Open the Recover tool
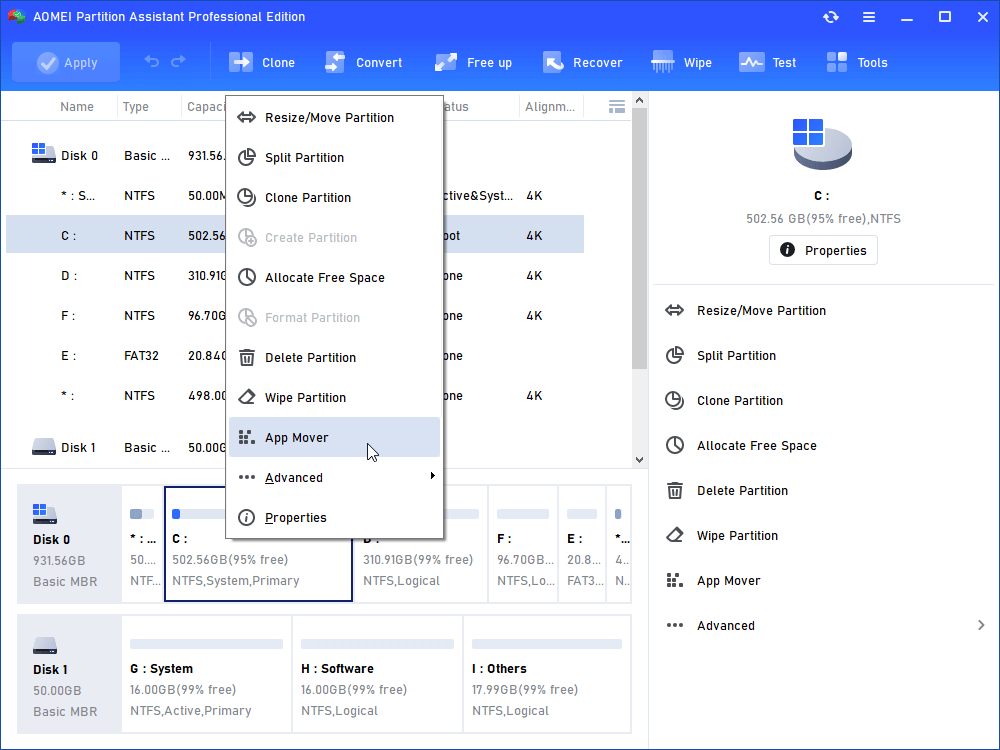The width and height of the screenshot is (1000, 750). (582, 62)
